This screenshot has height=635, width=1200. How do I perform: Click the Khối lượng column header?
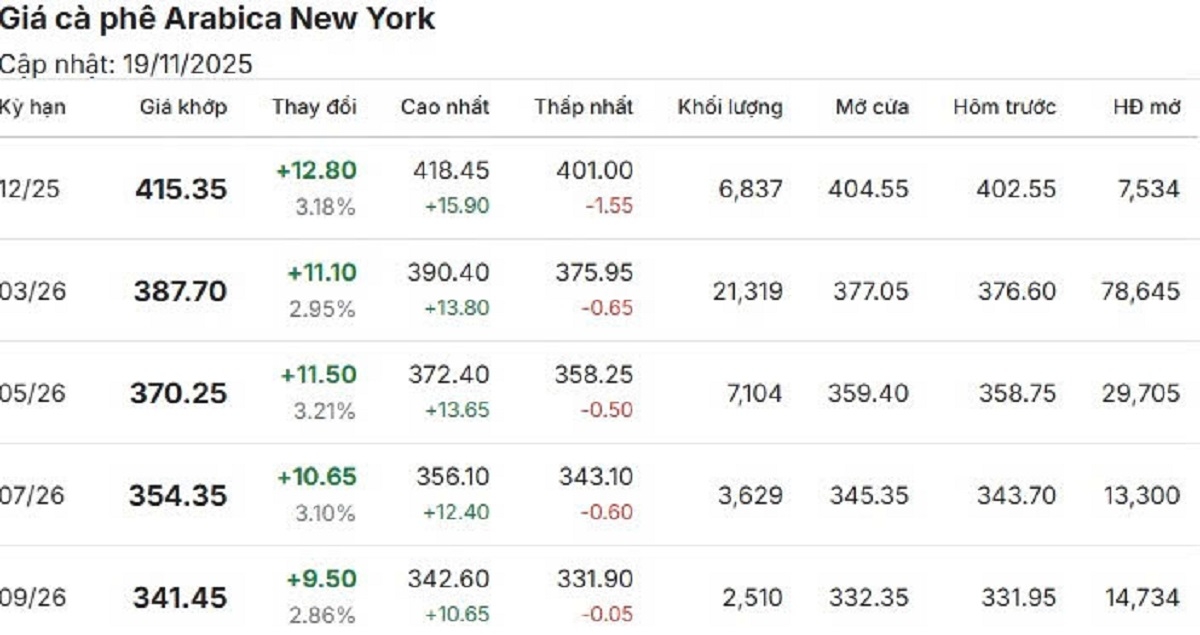pos(730,107)
